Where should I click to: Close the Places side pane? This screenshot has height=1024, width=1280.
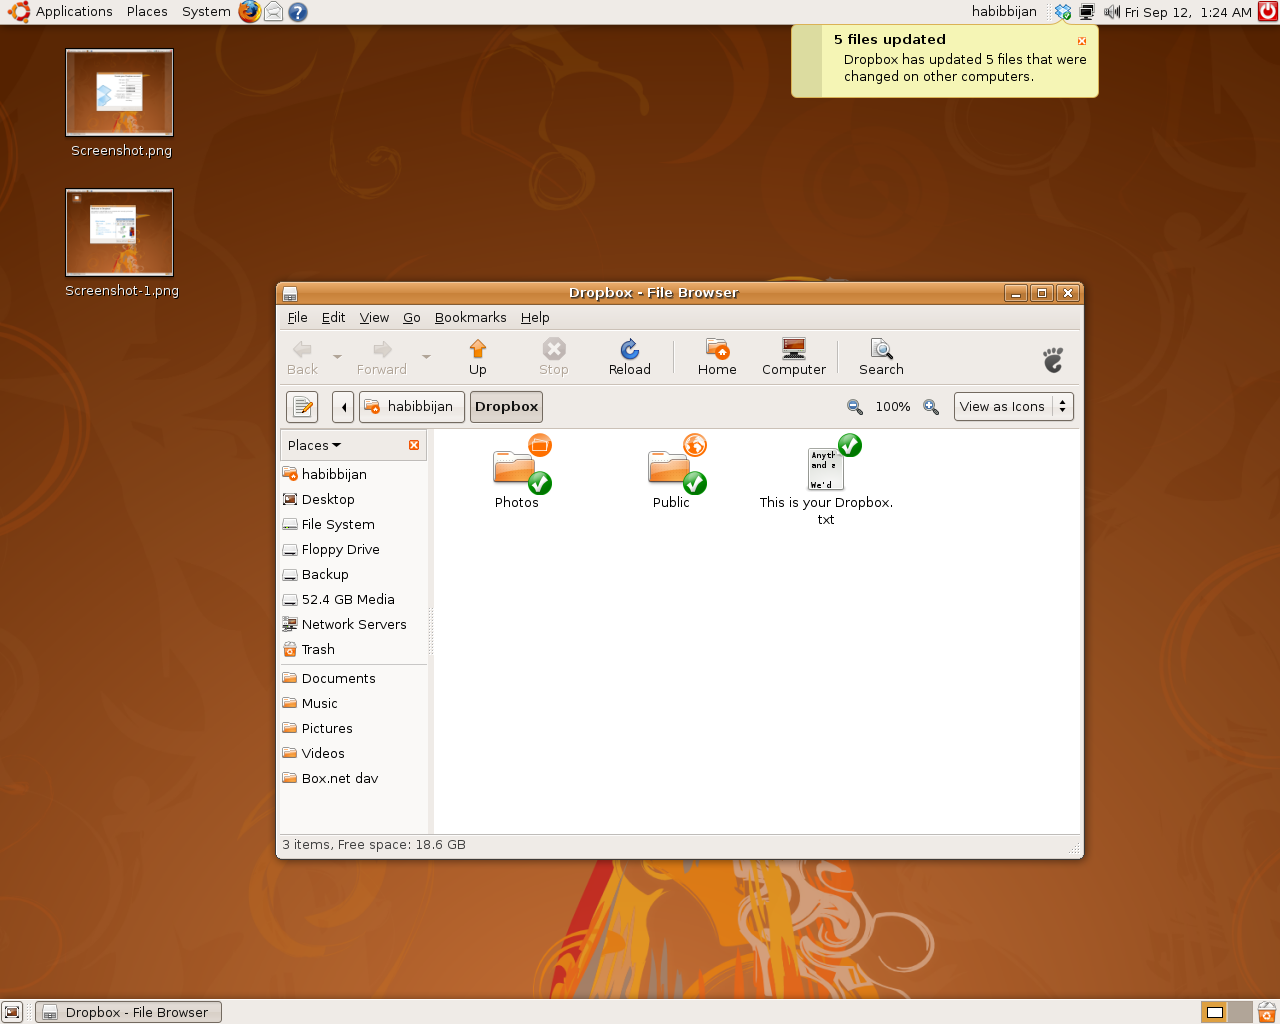414,445
